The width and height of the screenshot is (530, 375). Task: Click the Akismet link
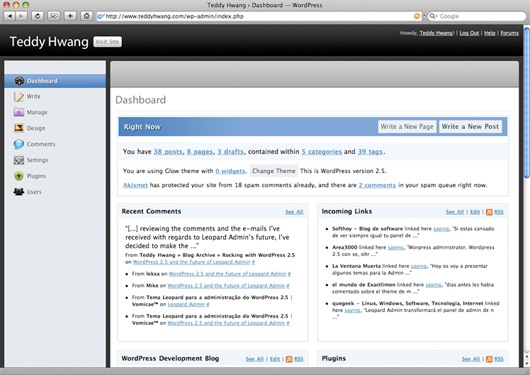click(135, 185)
